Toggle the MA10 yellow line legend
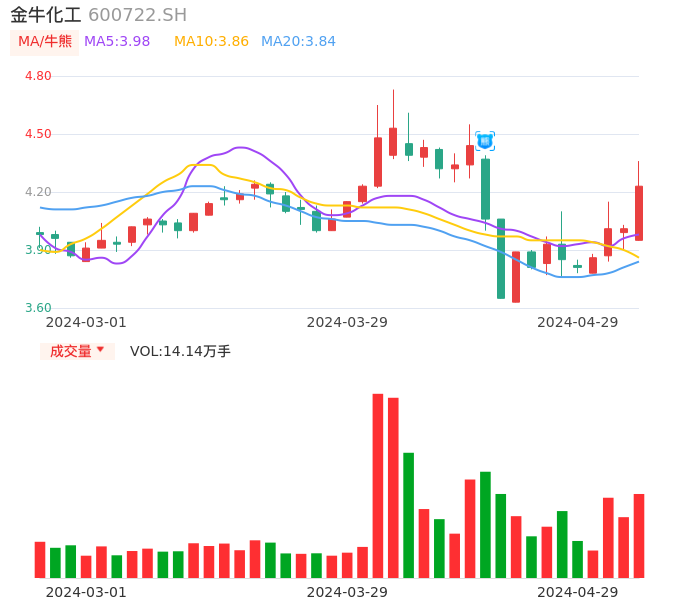Viewport: 686px width, 606px height. tap(211, 42)
